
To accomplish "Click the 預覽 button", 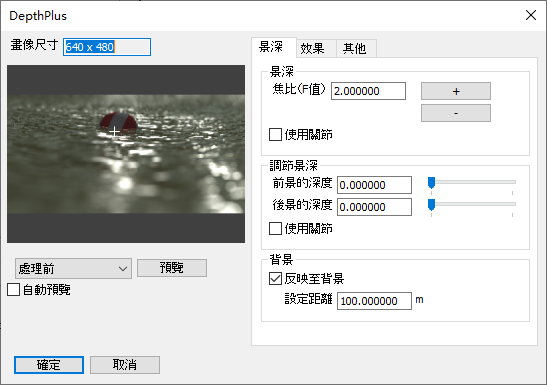I will [x=172, y=268].
